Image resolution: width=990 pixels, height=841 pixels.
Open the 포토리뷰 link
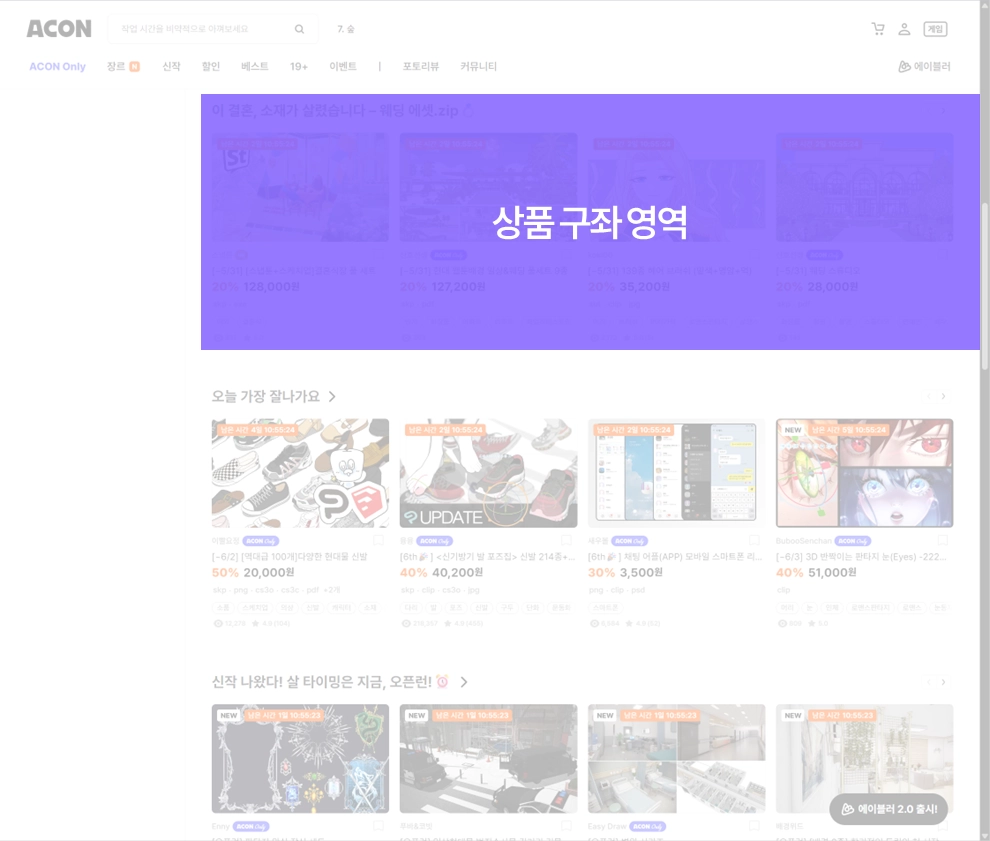tap(420, 66)
